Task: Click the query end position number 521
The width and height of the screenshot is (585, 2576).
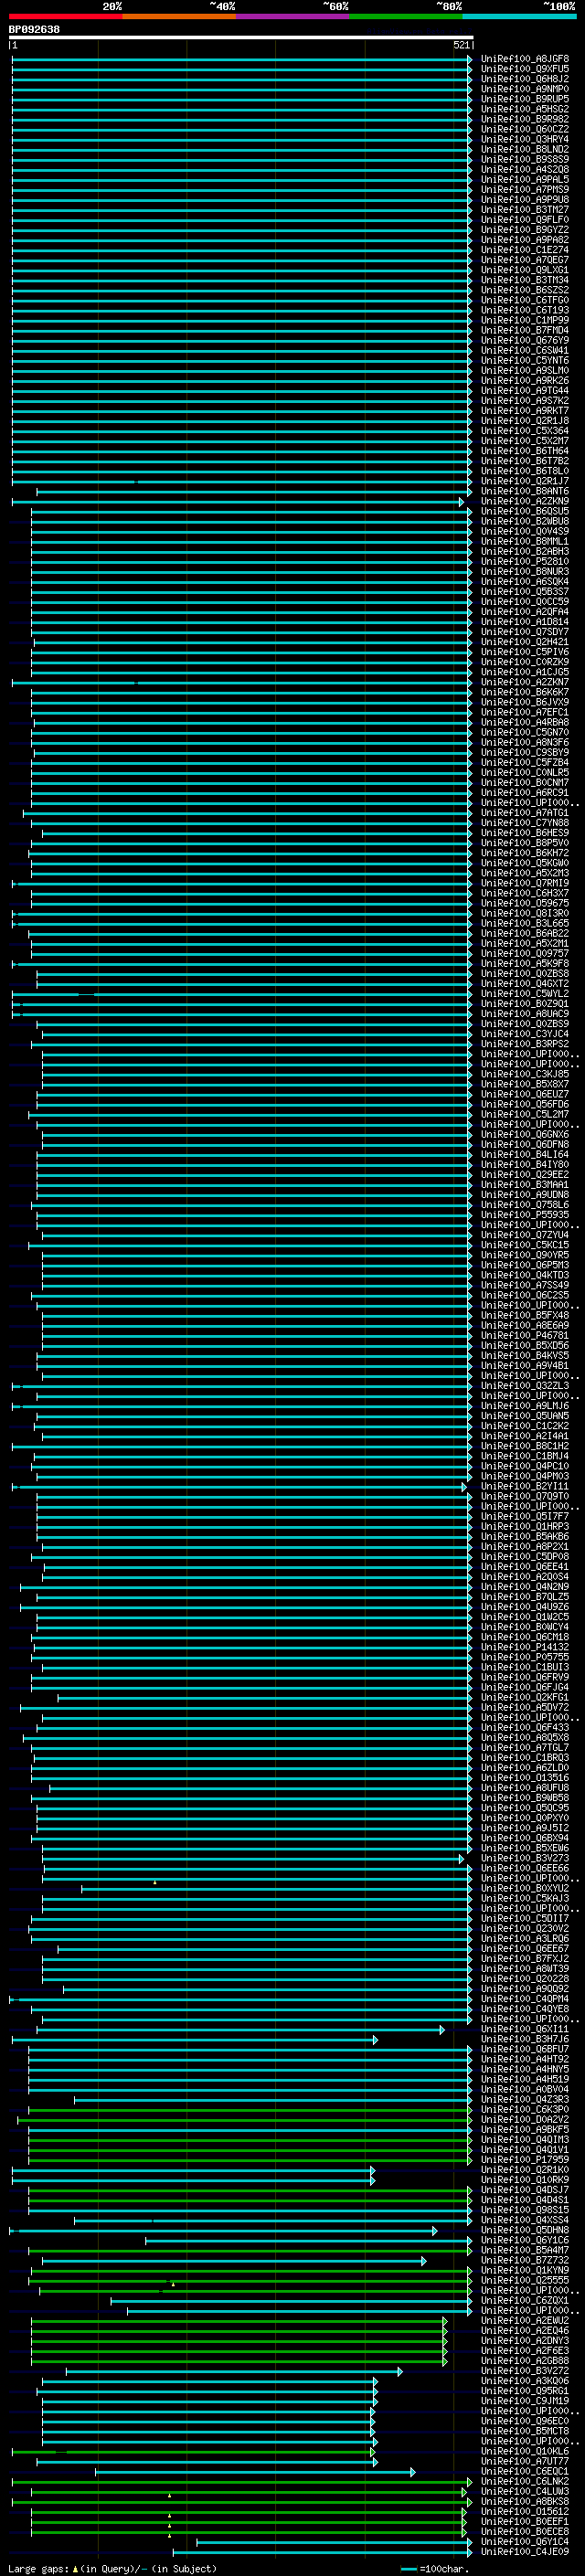Action: coord(461,45)
